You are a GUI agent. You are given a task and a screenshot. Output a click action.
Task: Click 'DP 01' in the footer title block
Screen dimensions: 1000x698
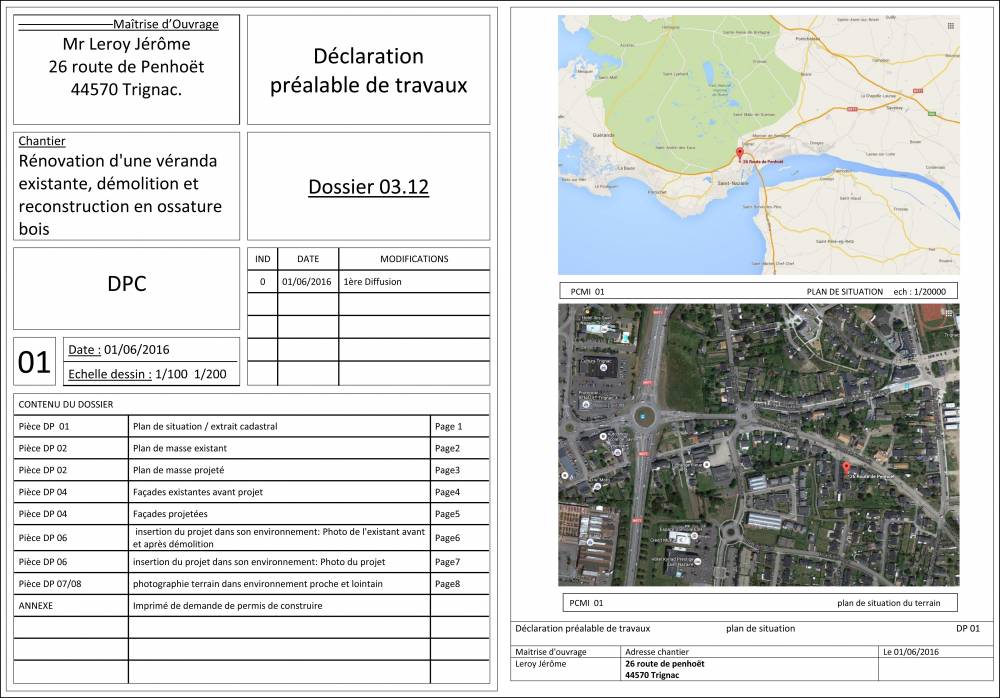[x=968, y=628]
